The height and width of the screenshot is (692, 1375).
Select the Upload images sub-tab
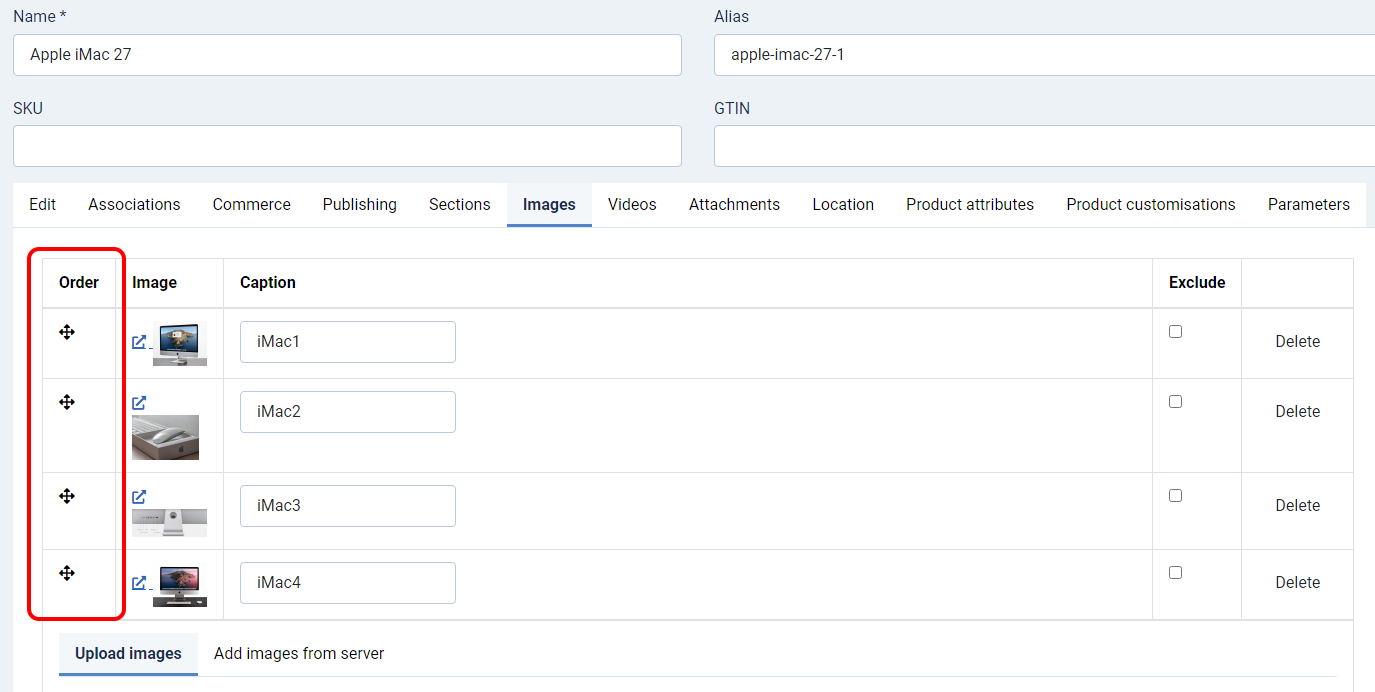point(128,654)
